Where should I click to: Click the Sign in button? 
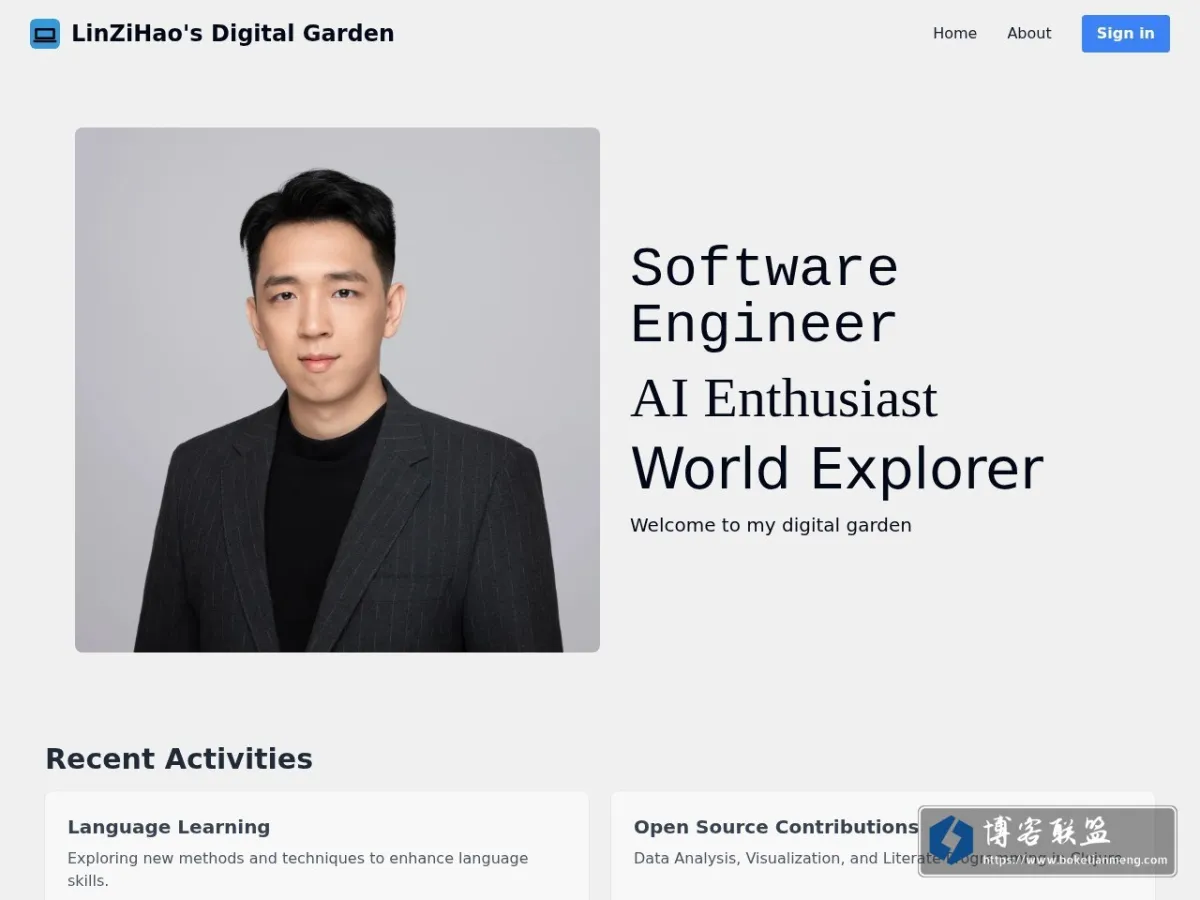(x=1126, y=34)
